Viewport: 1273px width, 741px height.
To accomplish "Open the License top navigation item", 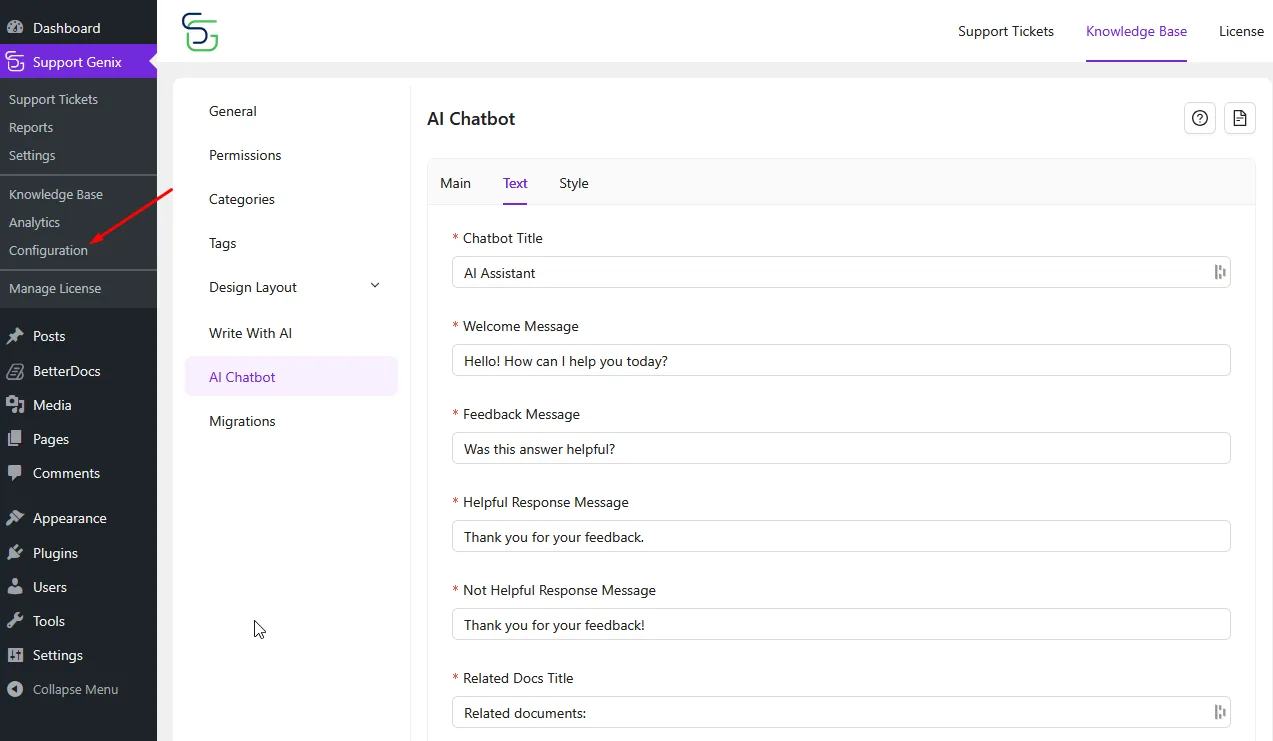I will (x=1241, y=31).
